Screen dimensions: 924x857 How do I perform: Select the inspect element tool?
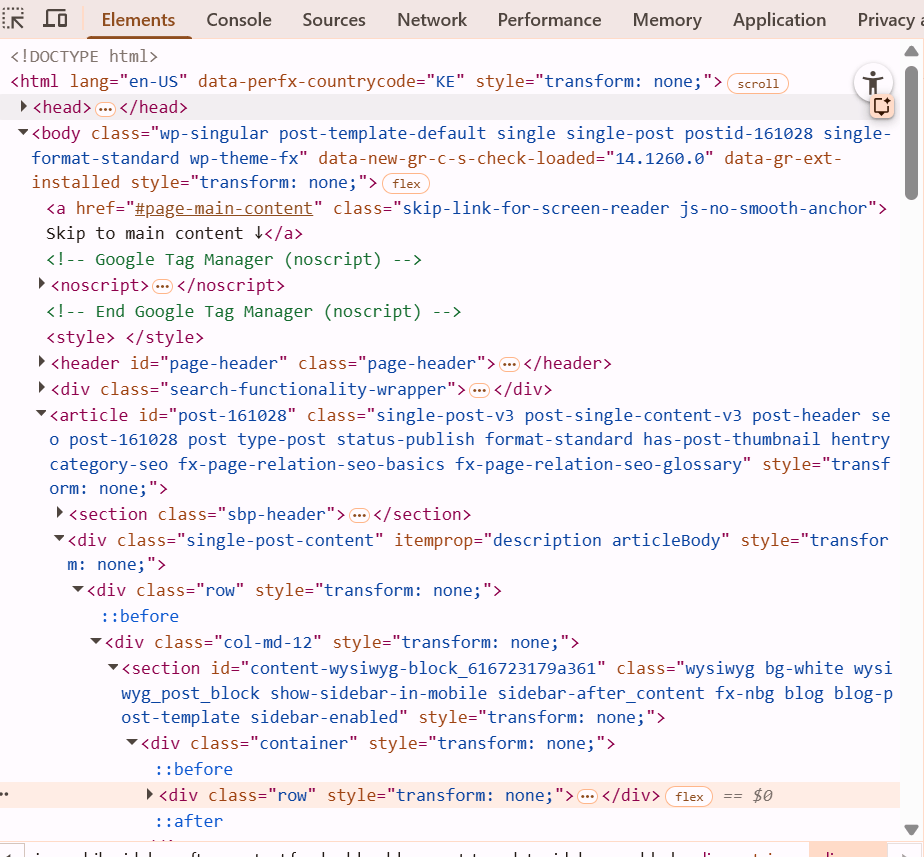[14, 18]
